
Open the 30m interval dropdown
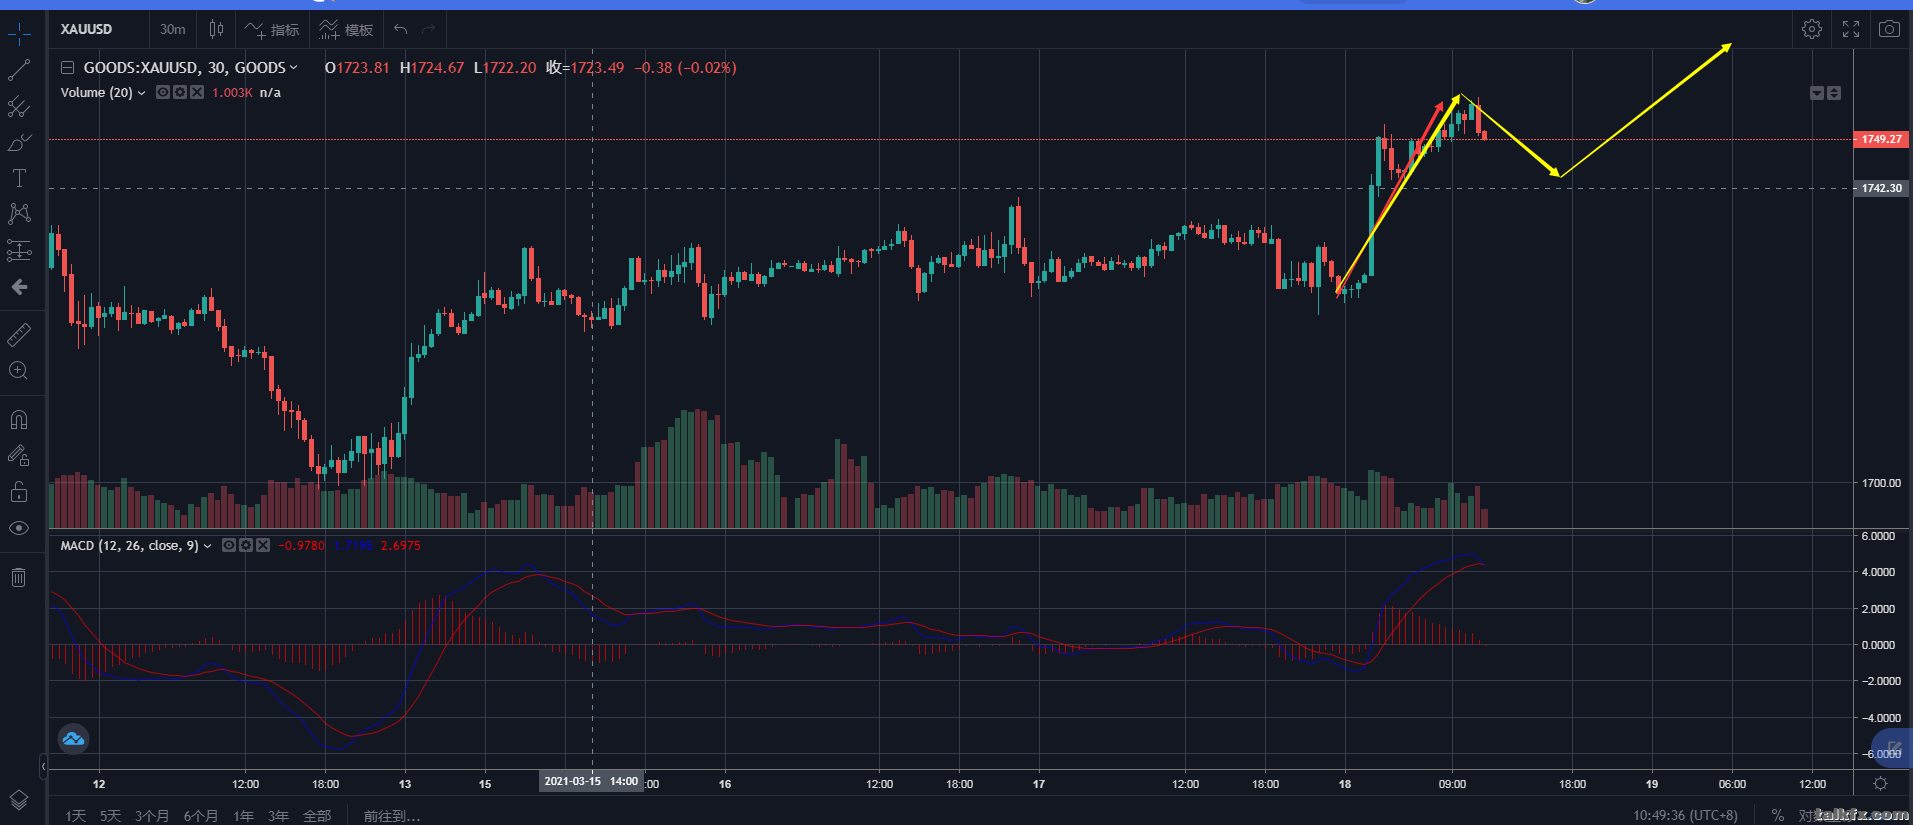[x=173, y=29]
